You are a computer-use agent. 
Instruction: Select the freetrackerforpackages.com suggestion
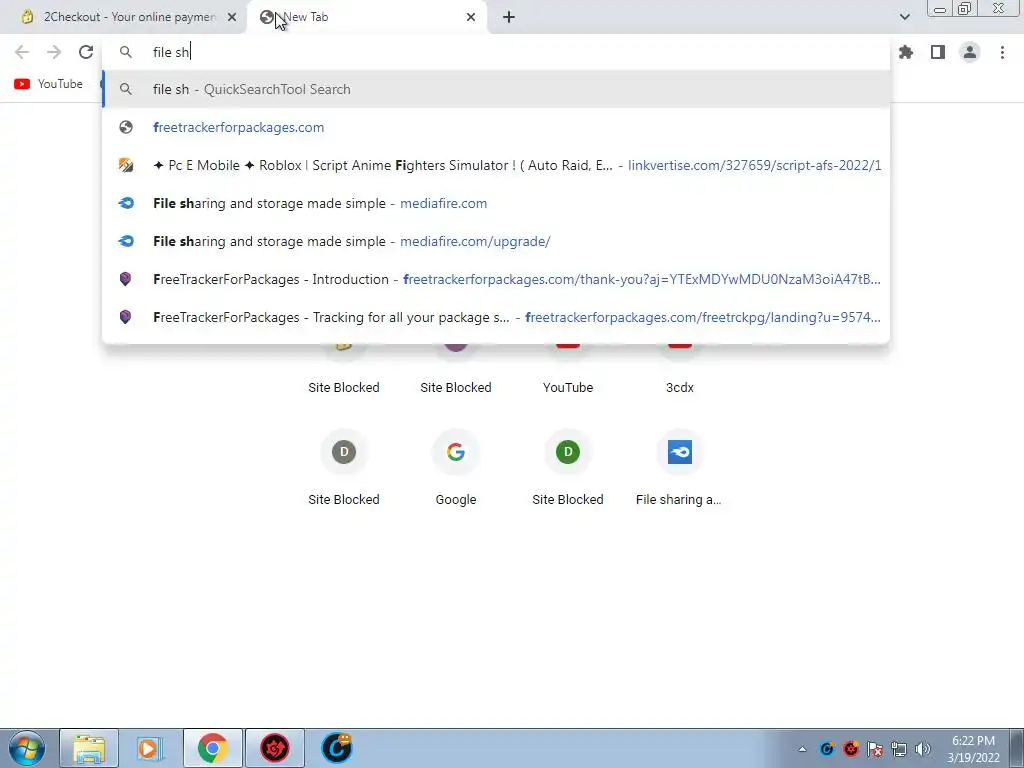tap(496, 127)
